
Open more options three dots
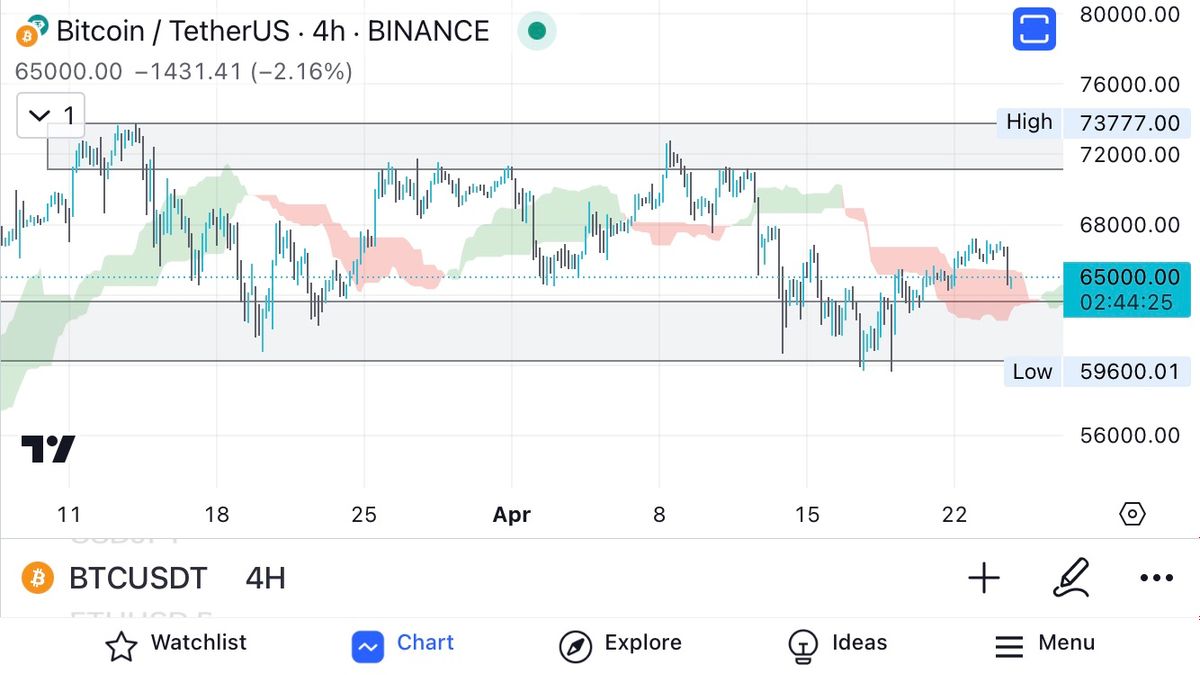[x=1157, y=578]
